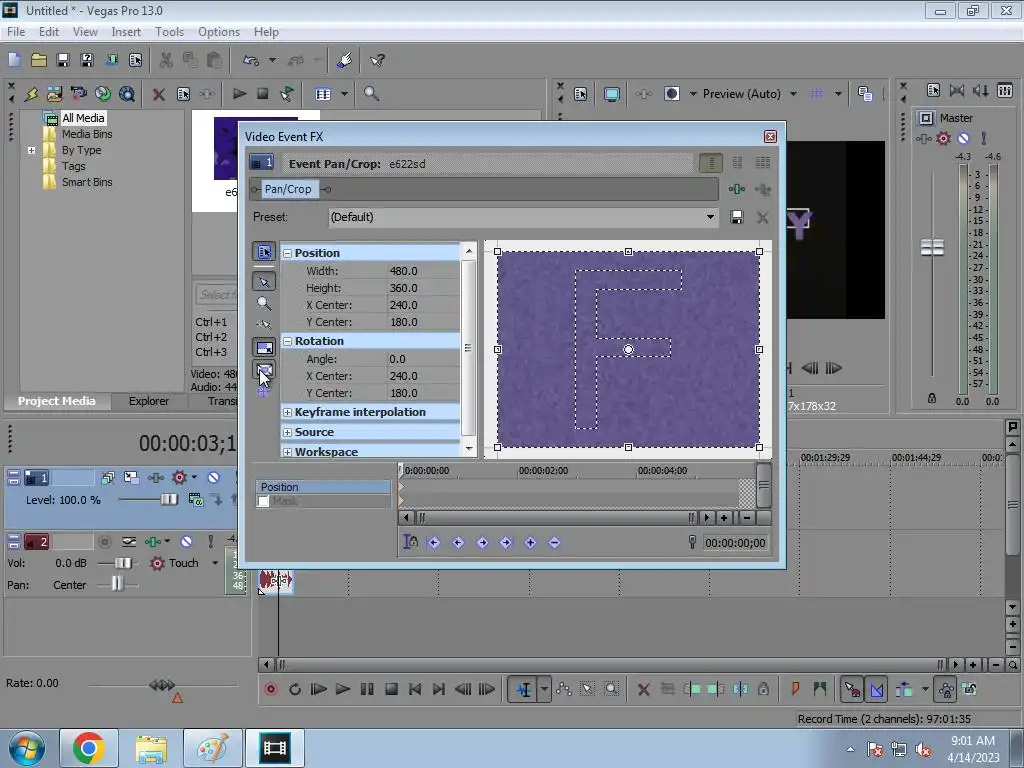Save preset with the disk icon beside Preset
This screenshot has height=768, width=1024.
point(737,217)
